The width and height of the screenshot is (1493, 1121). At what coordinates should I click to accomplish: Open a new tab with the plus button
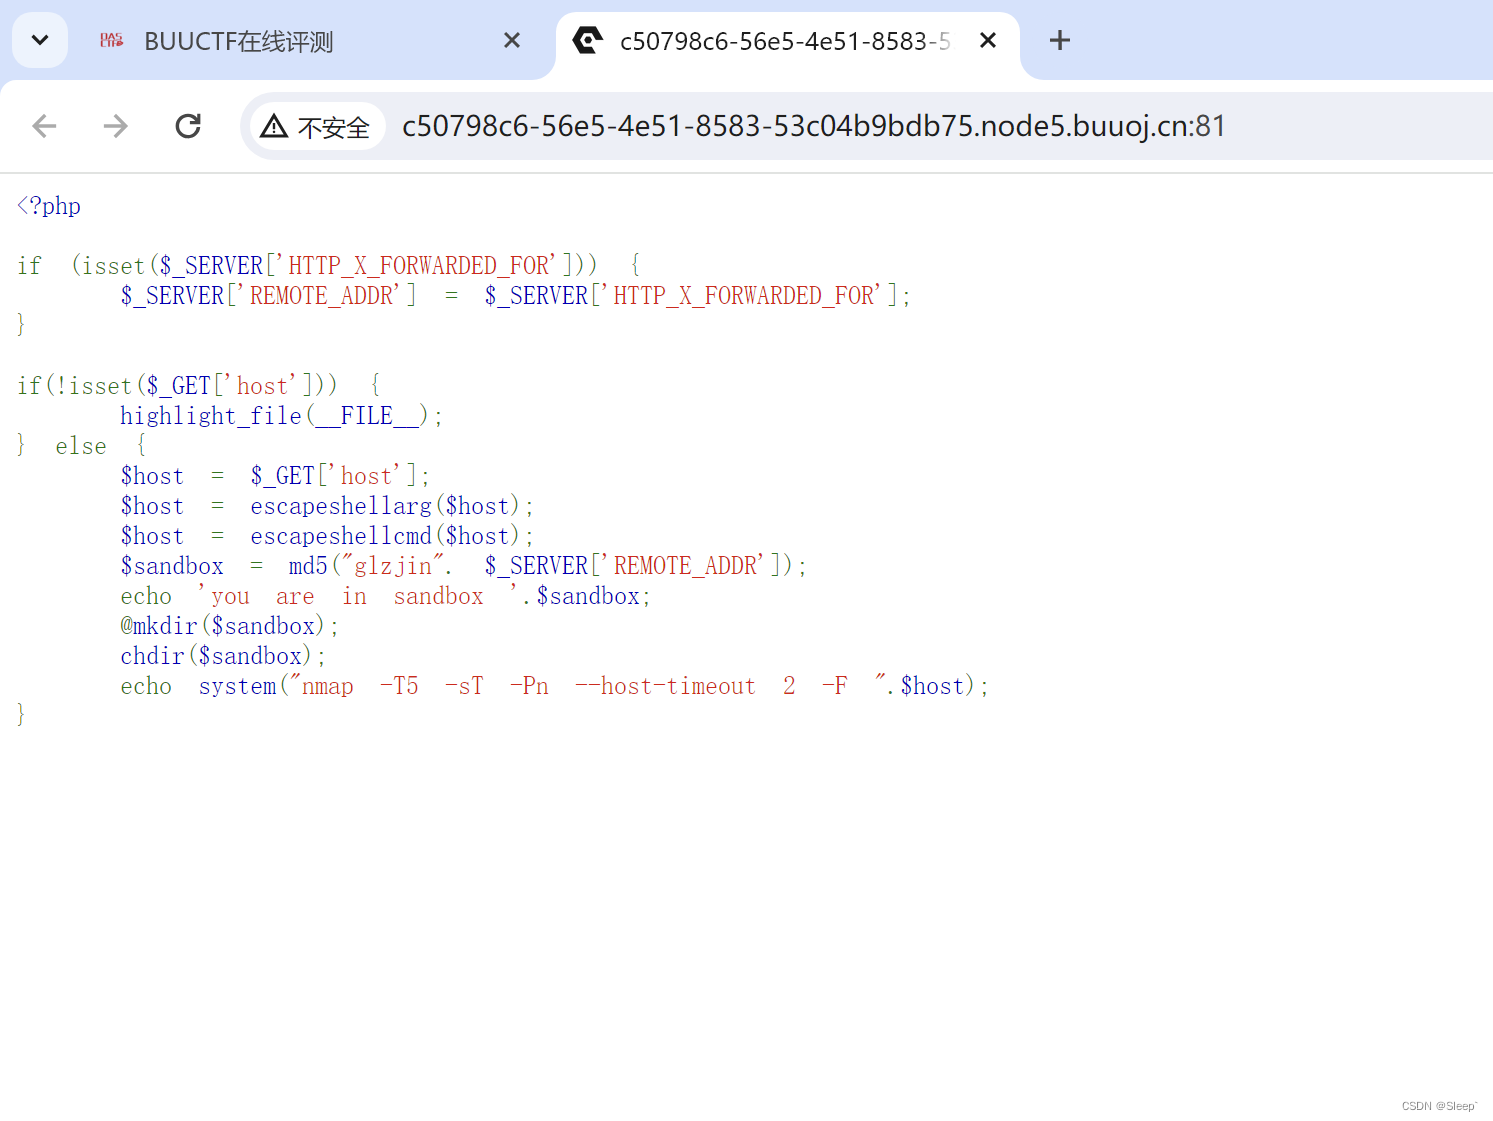[x=1059, y=40]
